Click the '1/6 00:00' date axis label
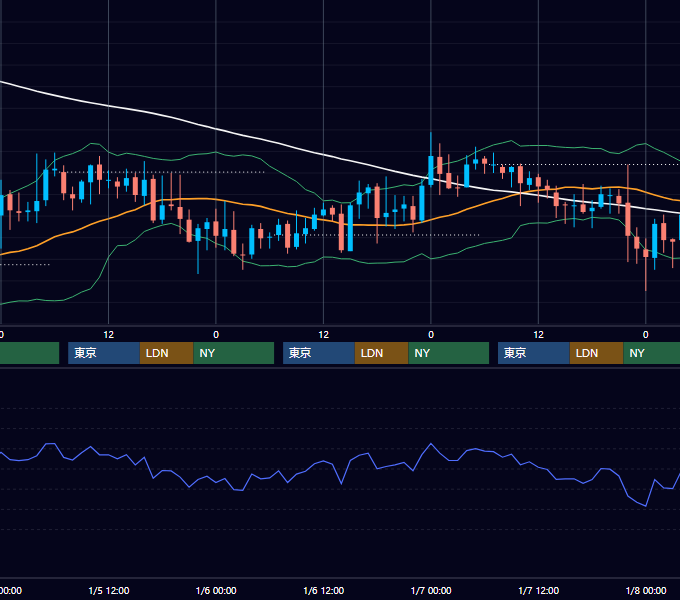680x600 pixels. tap(216, 590)
